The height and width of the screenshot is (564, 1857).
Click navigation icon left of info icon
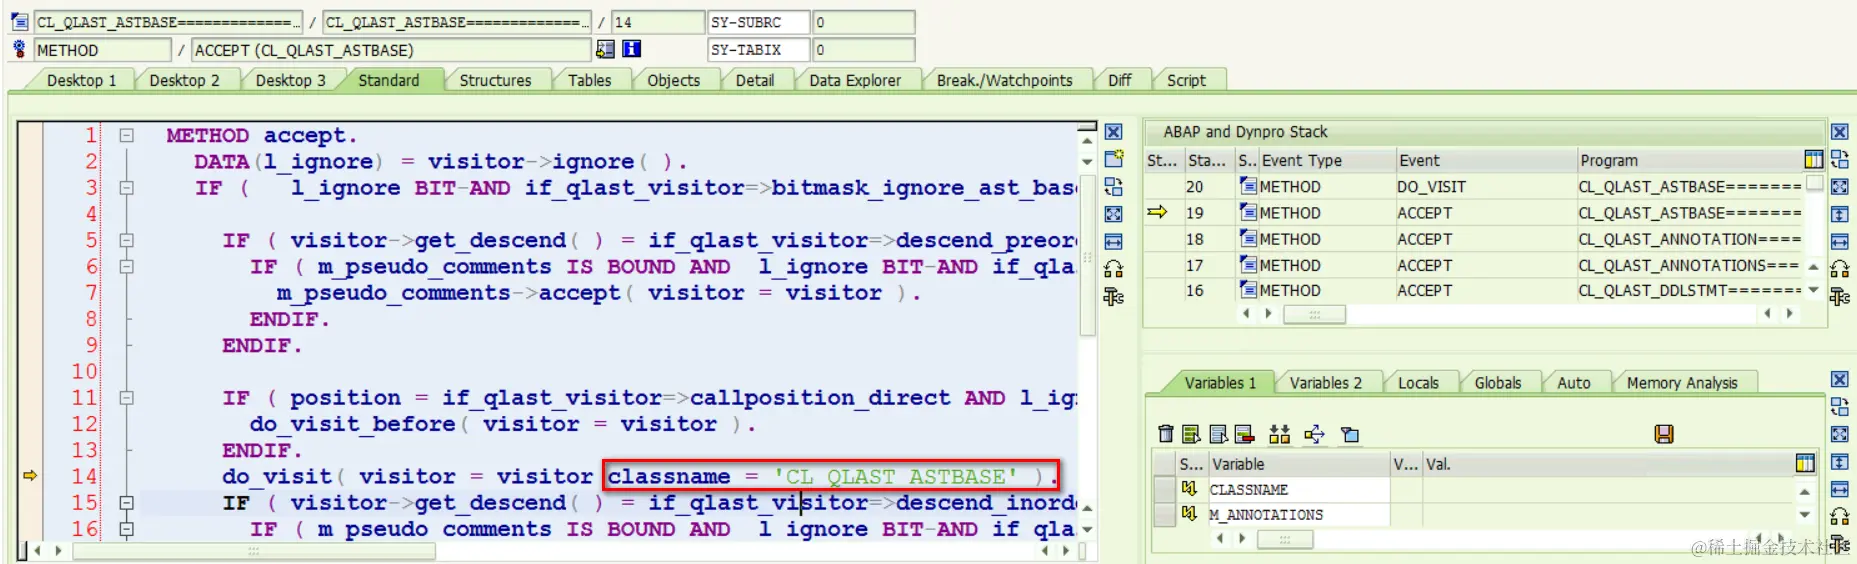click(605, 49)
